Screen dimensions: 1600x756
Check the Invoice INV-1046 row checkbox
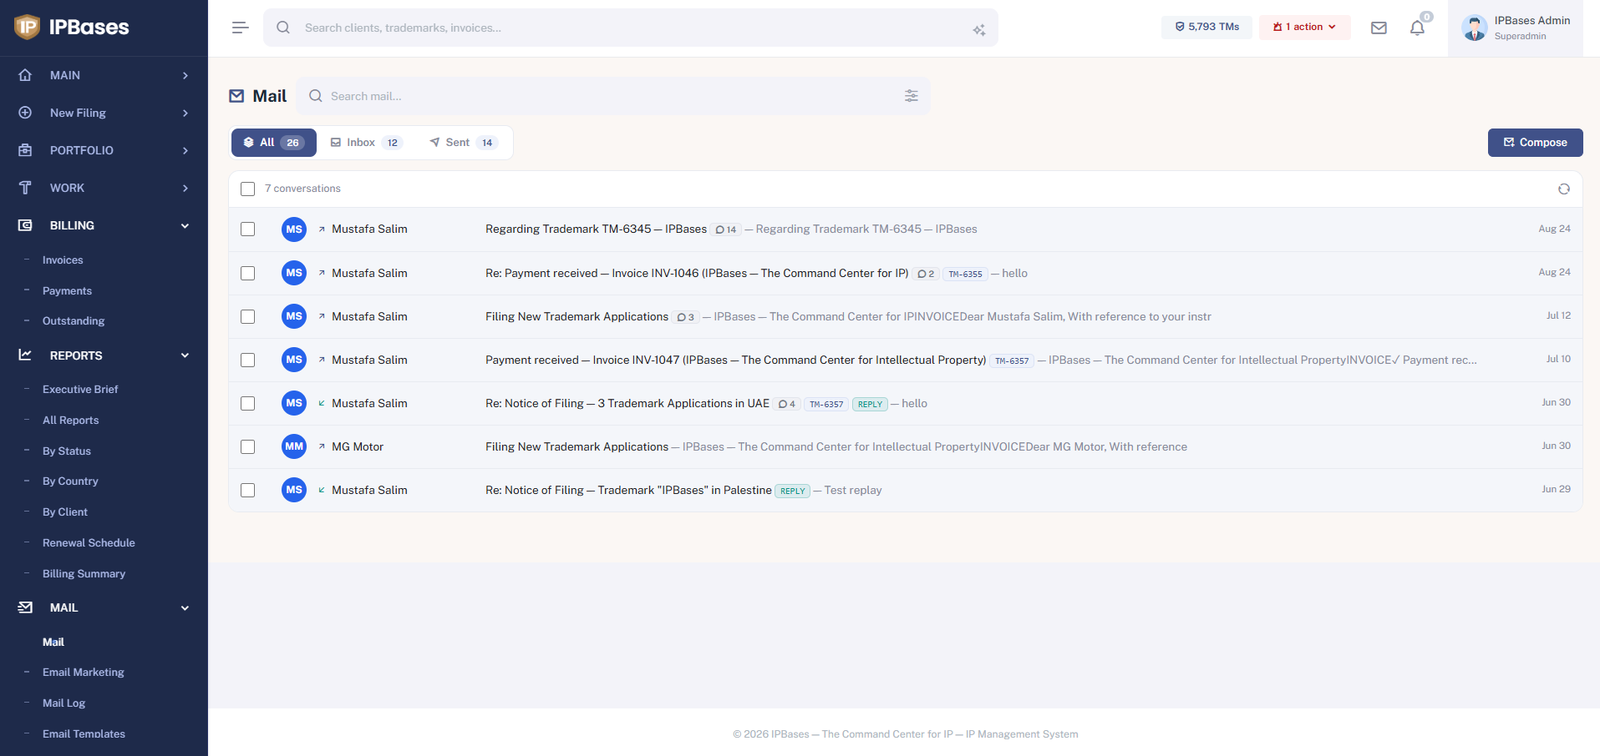[x=248, y=273]
